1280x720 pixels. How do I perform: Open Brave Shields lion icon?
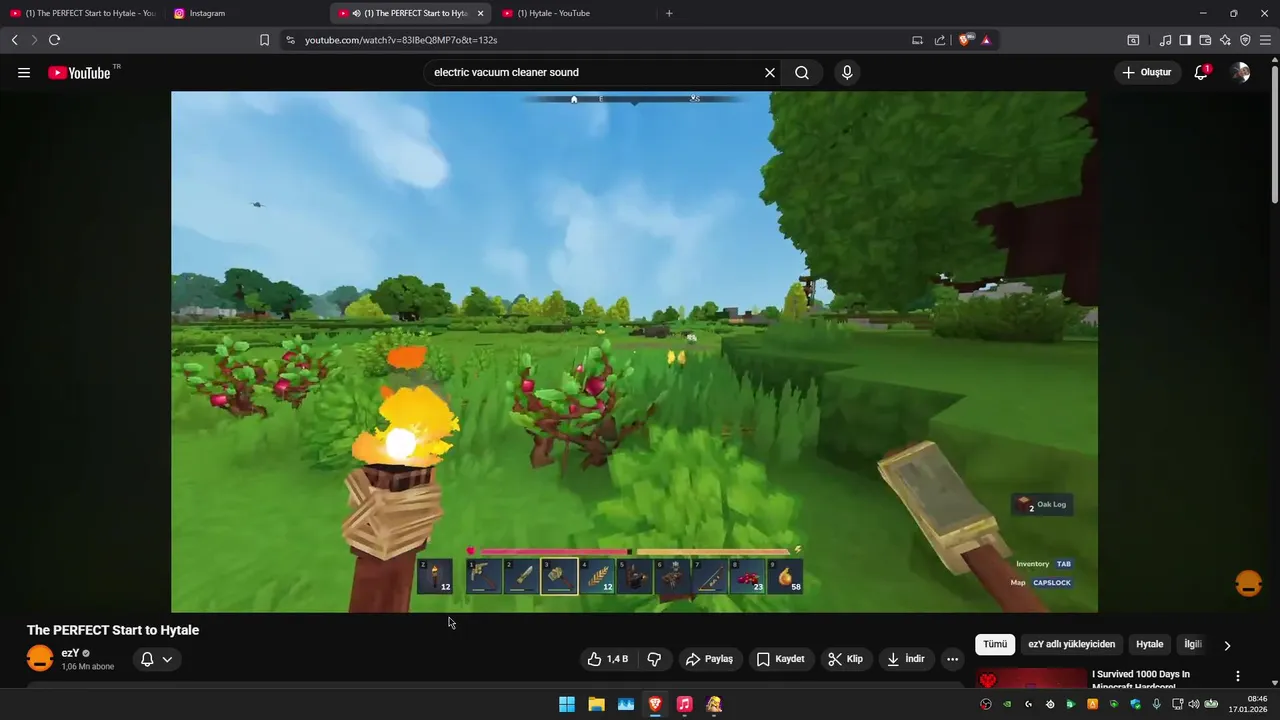(964, 40)
